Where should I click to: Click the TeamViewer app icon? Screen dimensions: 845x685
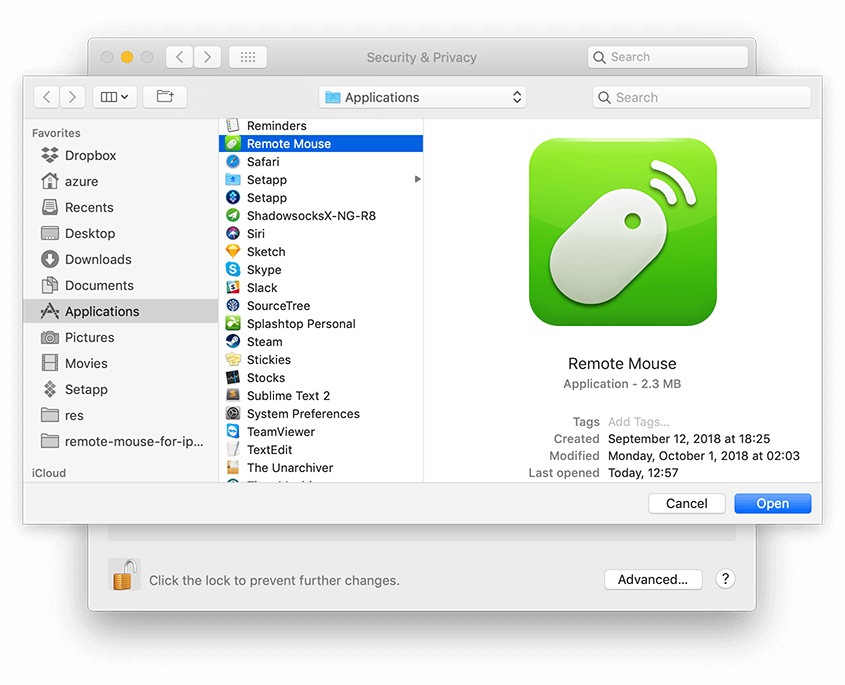232,432
